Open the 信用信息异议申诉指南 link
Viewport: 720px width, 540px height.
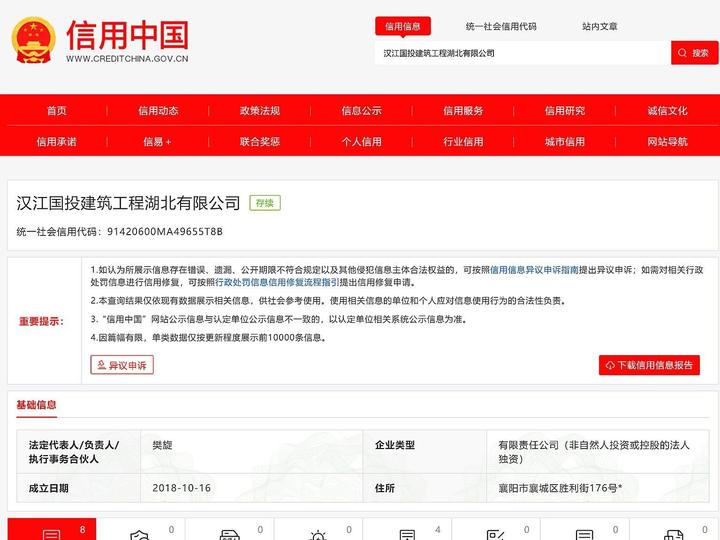(534, 270)
